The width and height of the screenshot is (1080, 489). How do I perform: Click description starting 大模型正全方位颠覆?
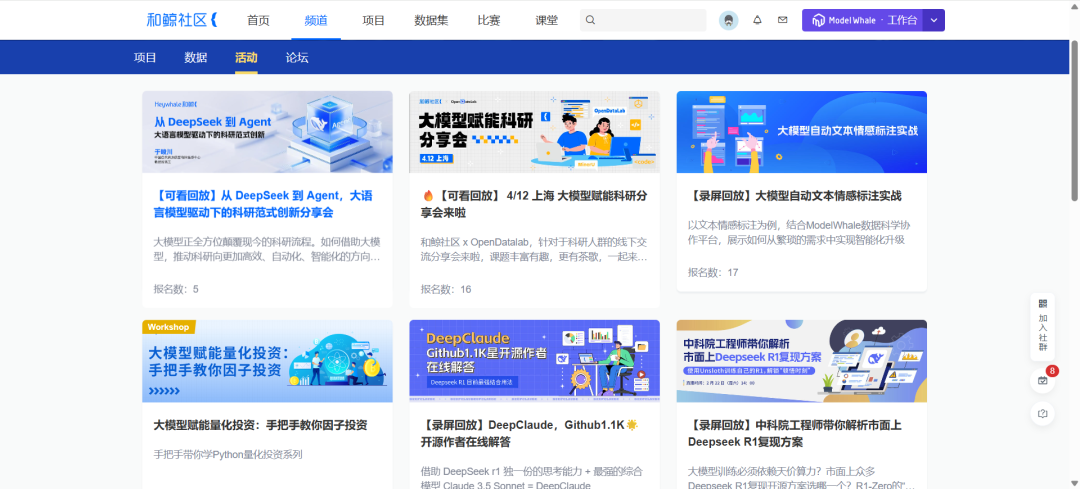tap(267, 250)
